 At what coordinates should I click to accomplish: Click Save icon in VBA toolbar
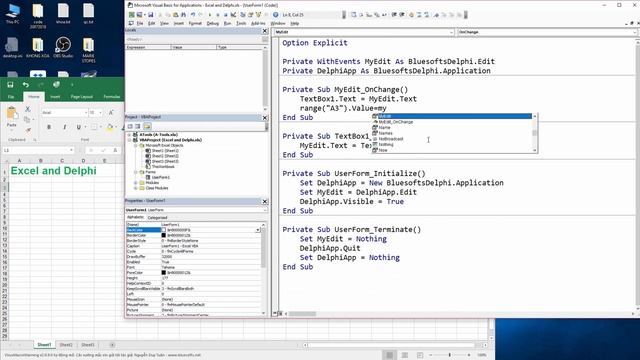[150, 15]
